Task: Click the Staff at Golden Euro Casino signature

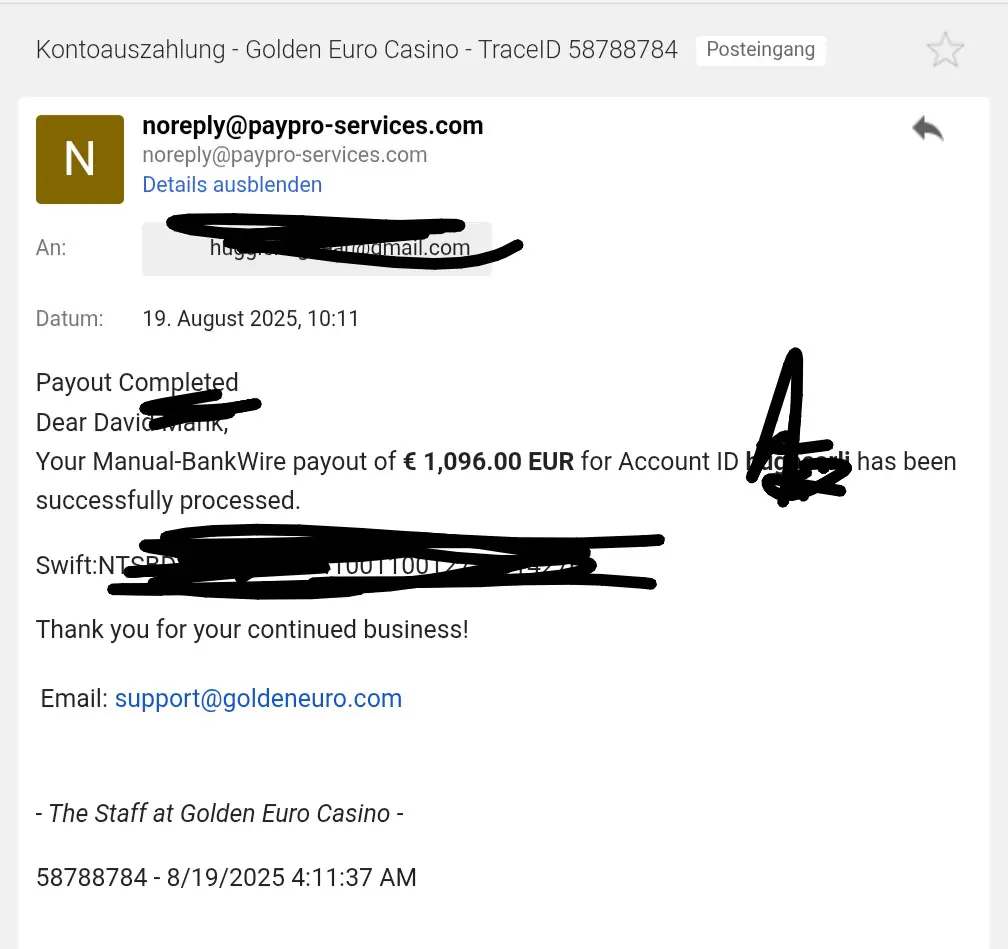Action: [x=219, y=813]
